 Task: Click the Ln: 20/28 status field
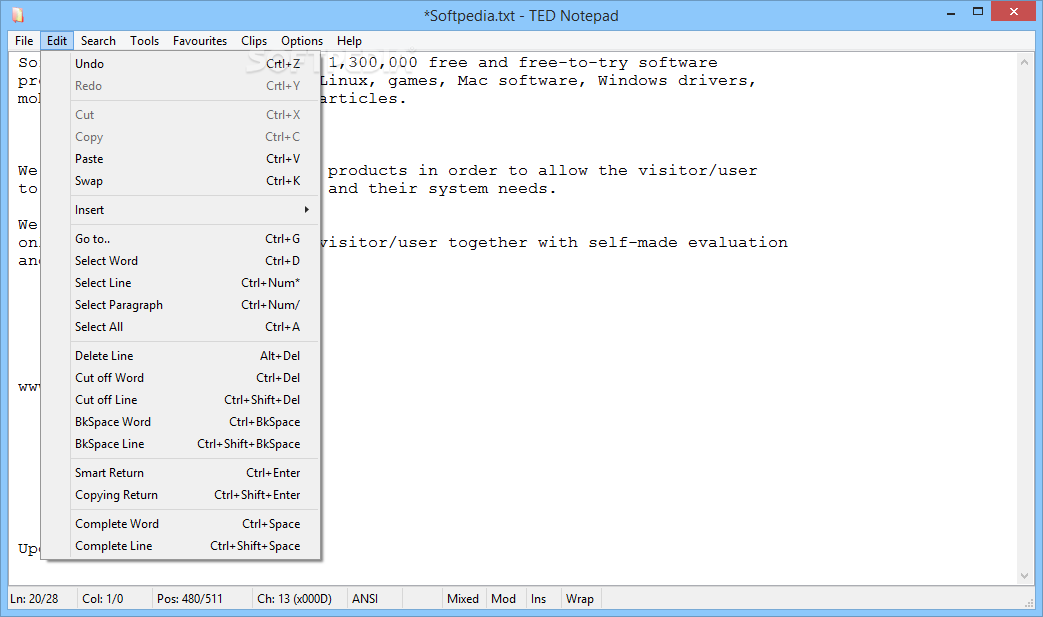pos(42,598)
